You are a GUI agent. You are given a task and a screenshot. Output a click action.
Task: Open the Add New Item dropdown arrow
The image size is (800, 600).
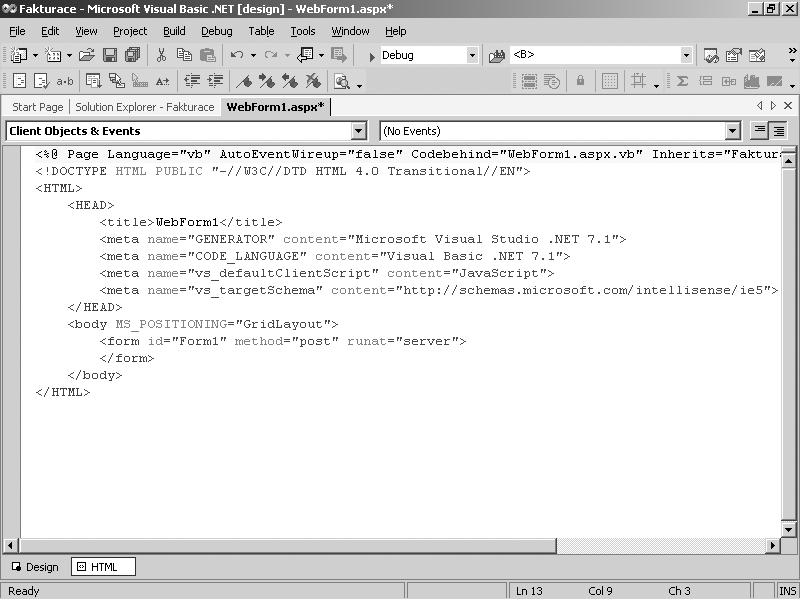[x=69, y=55]
